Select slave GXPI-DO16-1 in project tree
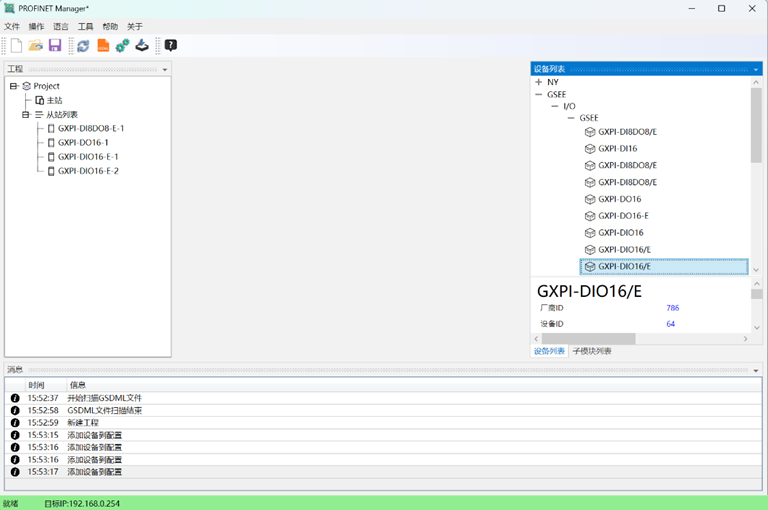 [x=83, y=143]
